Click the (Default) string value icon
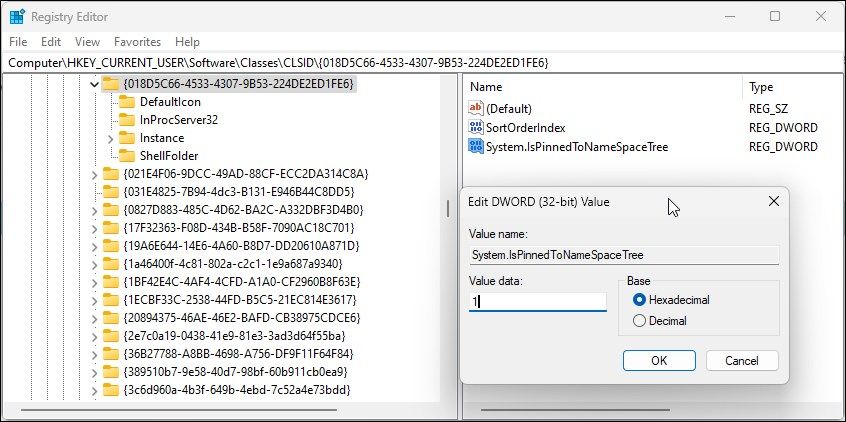Screen dimensions: 846x422 (476, 108)
